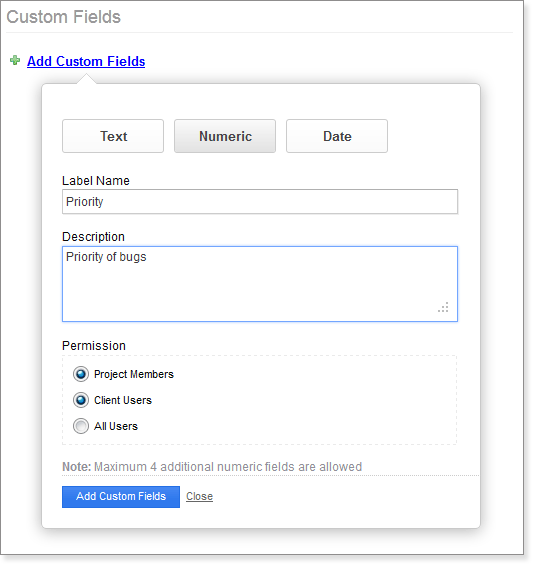The height and width of the screenshot is (570, 542).
Task: Select the All Users radio button
Action: (81, 426)
